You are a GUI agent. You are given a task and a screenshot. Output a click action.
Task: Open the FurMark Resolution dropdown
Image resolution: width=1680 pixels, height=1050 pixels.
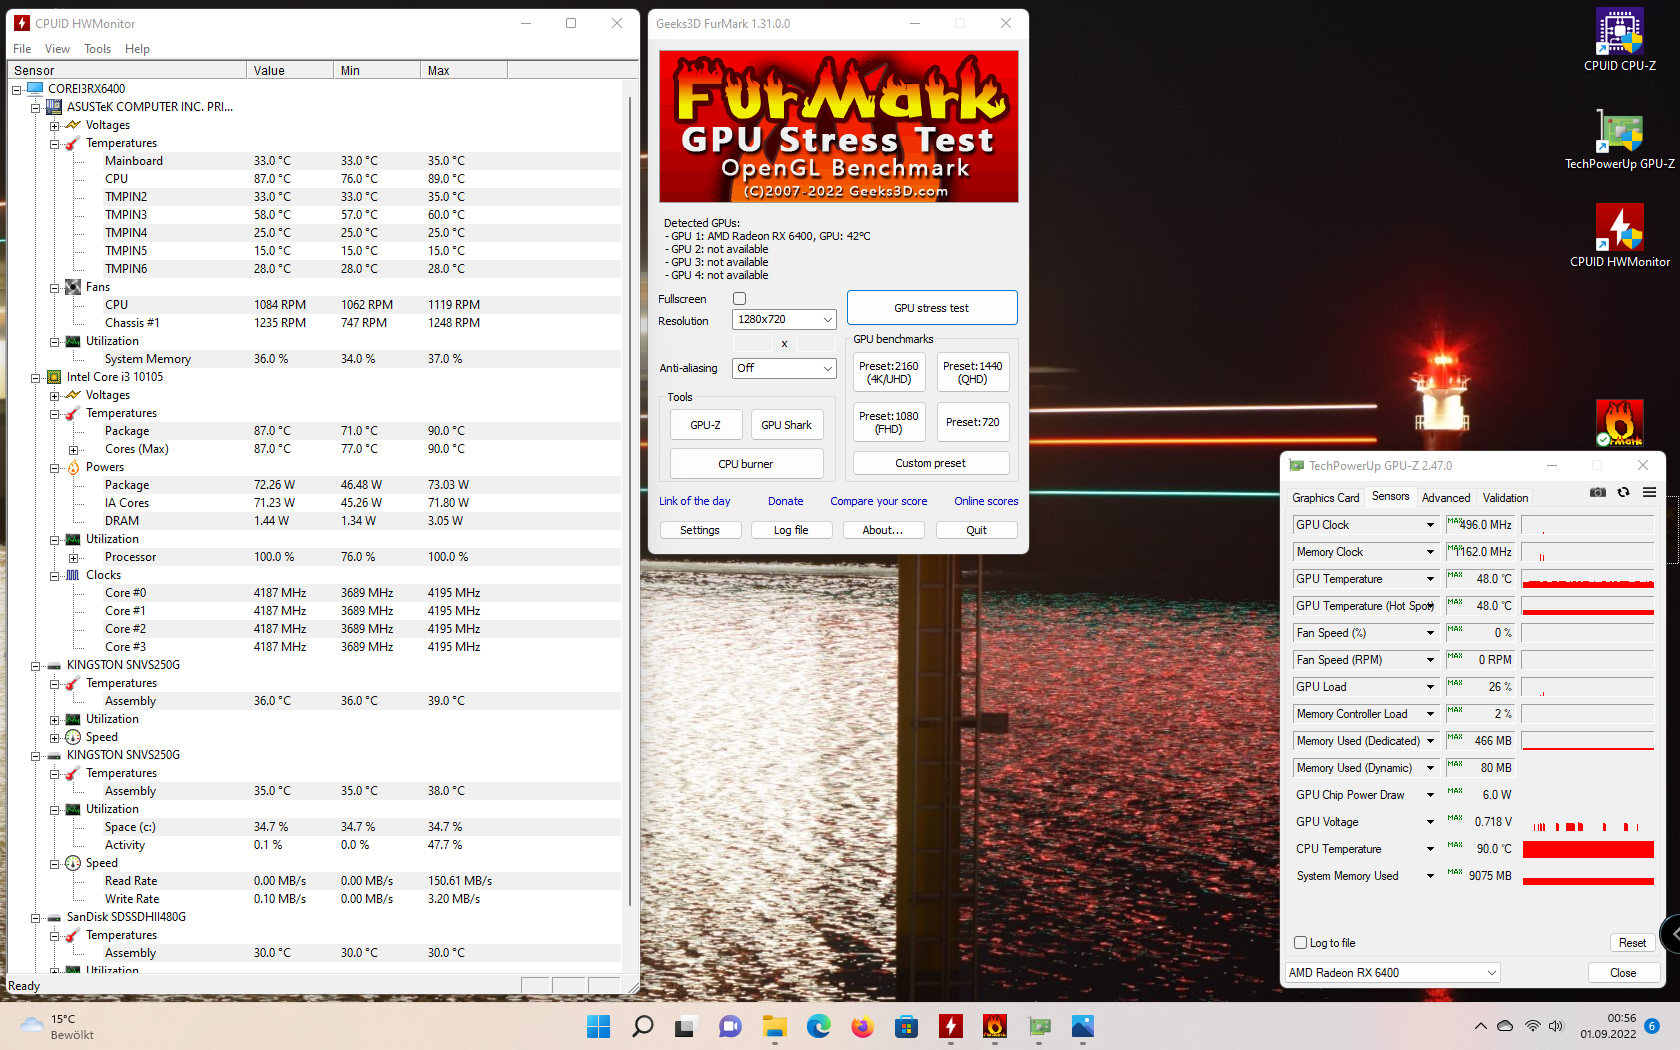(x=784, y=319)
